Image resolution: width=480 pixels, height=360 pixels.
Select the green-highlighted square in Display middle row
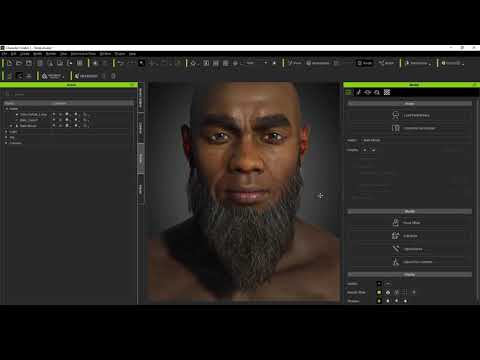click(x=379, y=292)
